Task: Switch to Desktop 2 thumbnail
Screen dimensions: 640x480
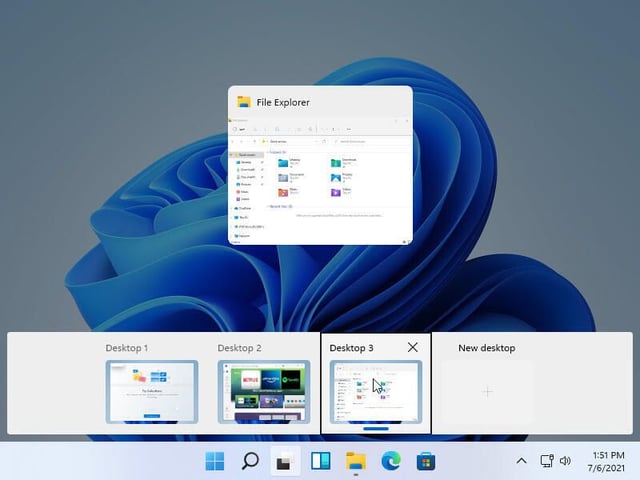Action: 264,392
